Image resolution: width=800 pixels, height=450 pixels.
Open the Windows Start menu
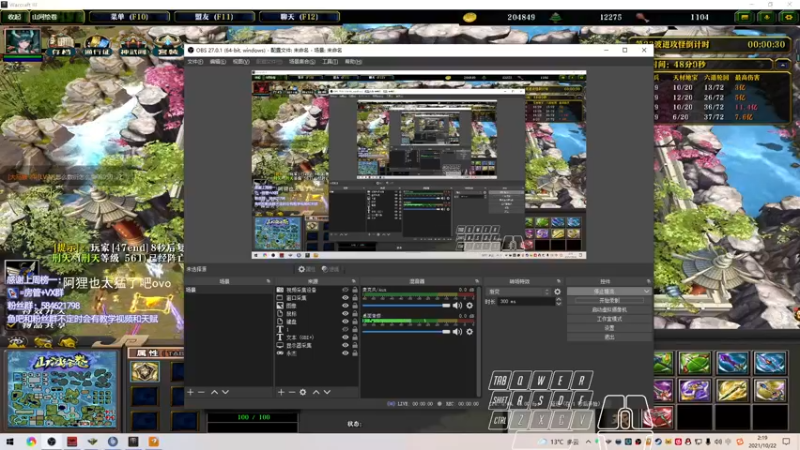10,442
